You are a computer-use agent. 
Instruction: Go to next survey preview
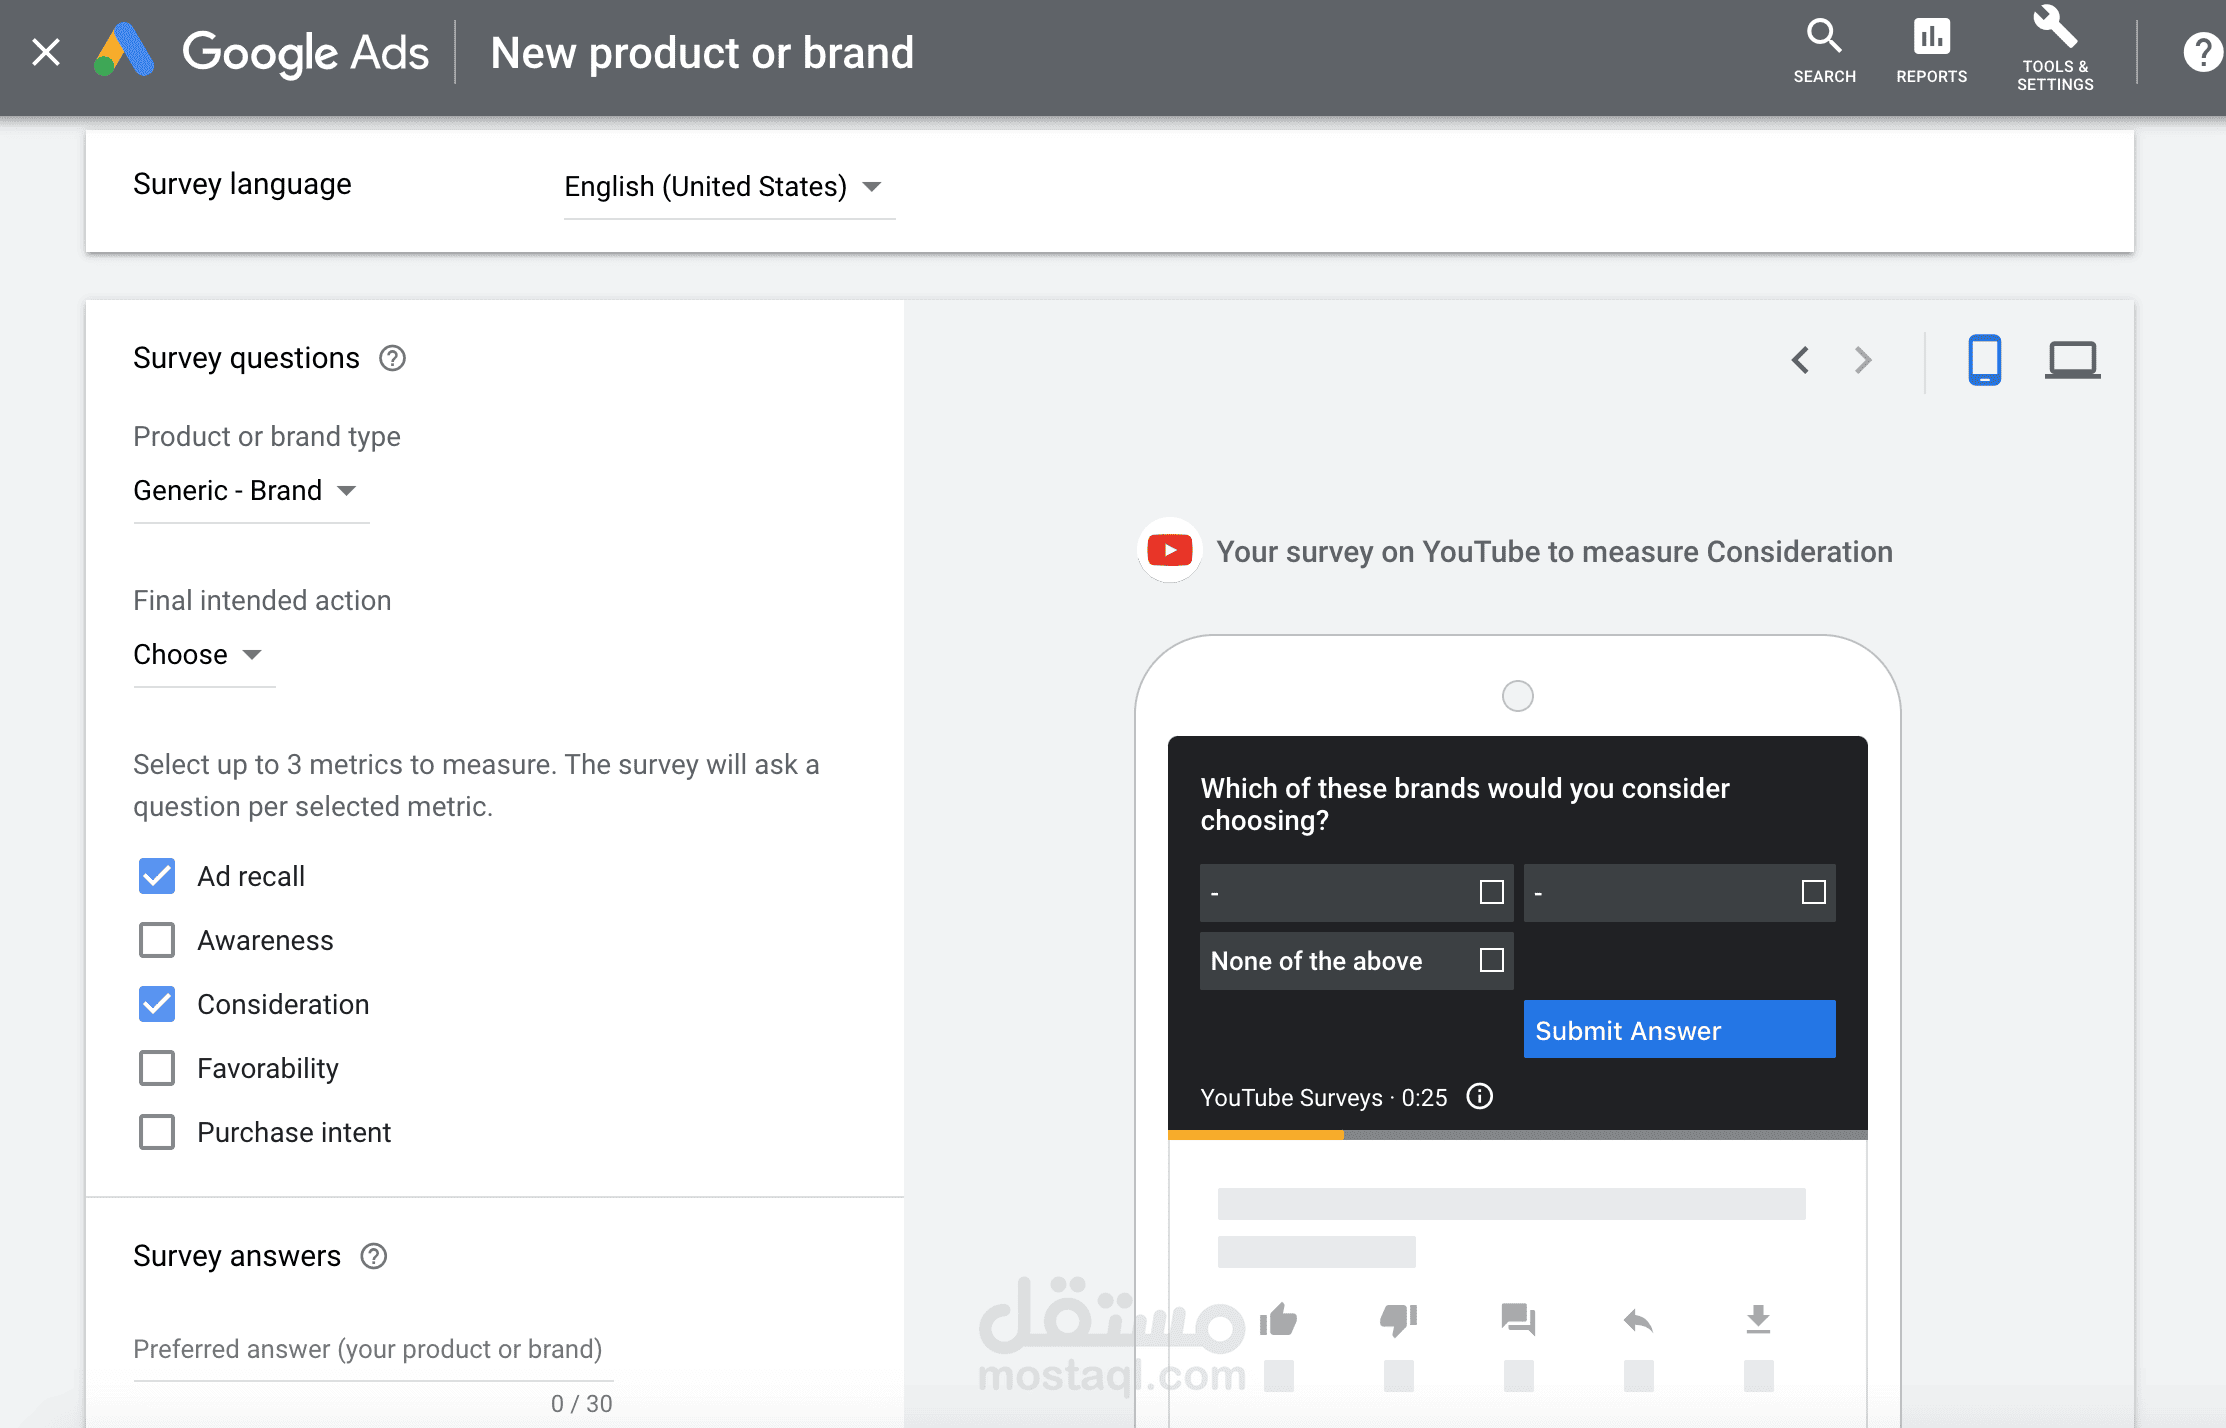coord(1862,360)
